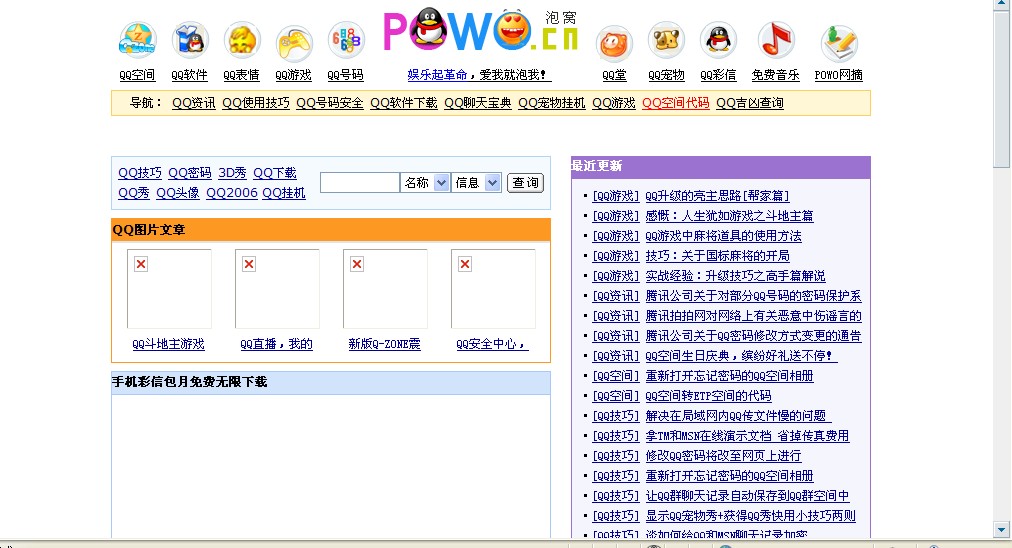
Task: Open QQ号码安全 in the navigation bar
Action: [330, 103]
